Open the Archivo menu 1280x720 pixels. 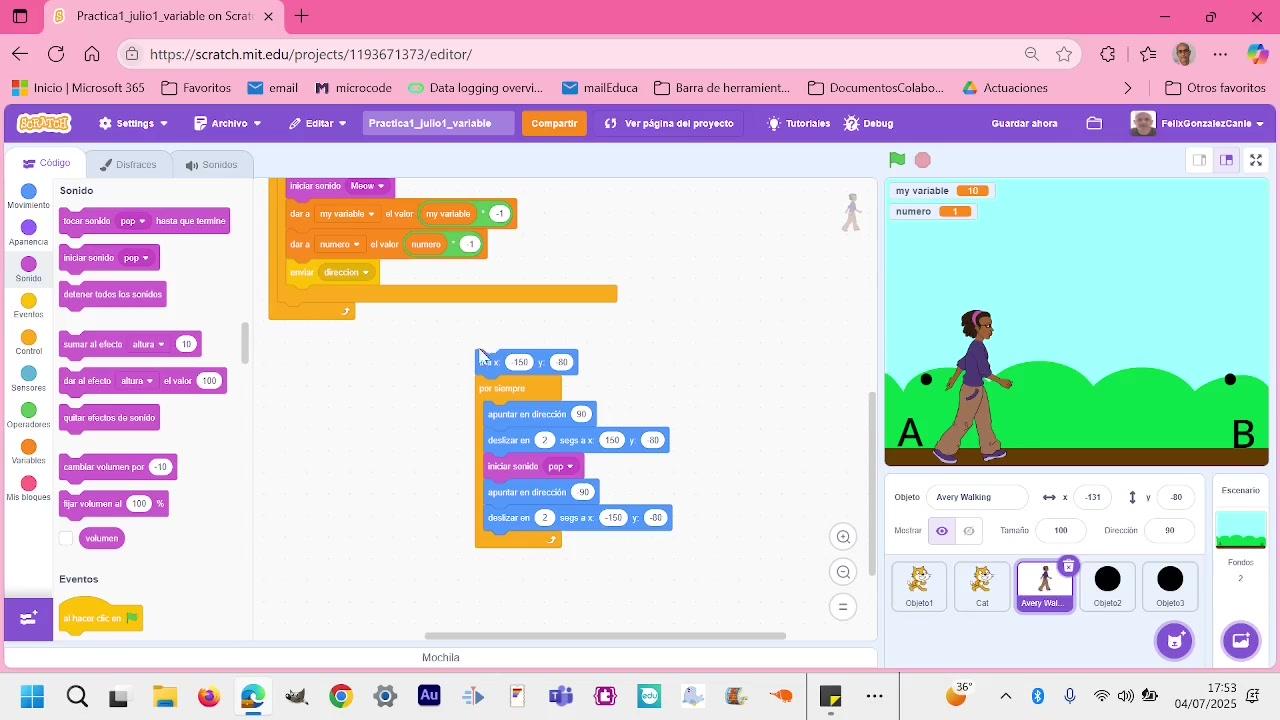228,123
